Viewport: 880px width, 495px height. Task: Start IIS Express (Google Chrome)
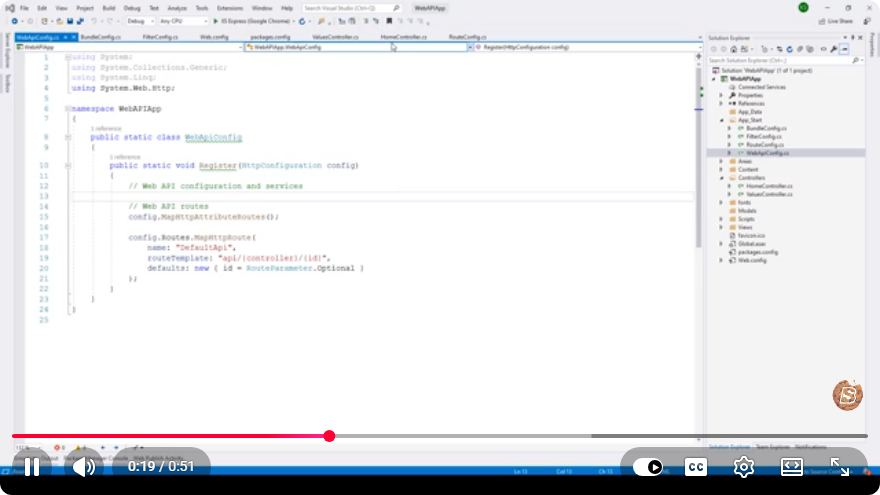tap(251, 21)
